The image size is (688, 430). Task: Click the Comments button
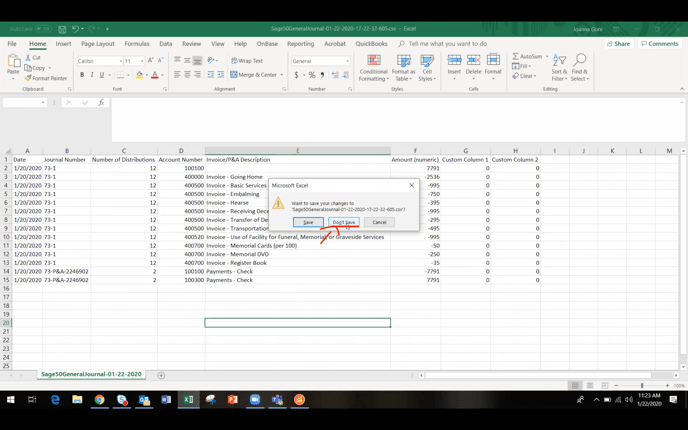click(659, 44)
